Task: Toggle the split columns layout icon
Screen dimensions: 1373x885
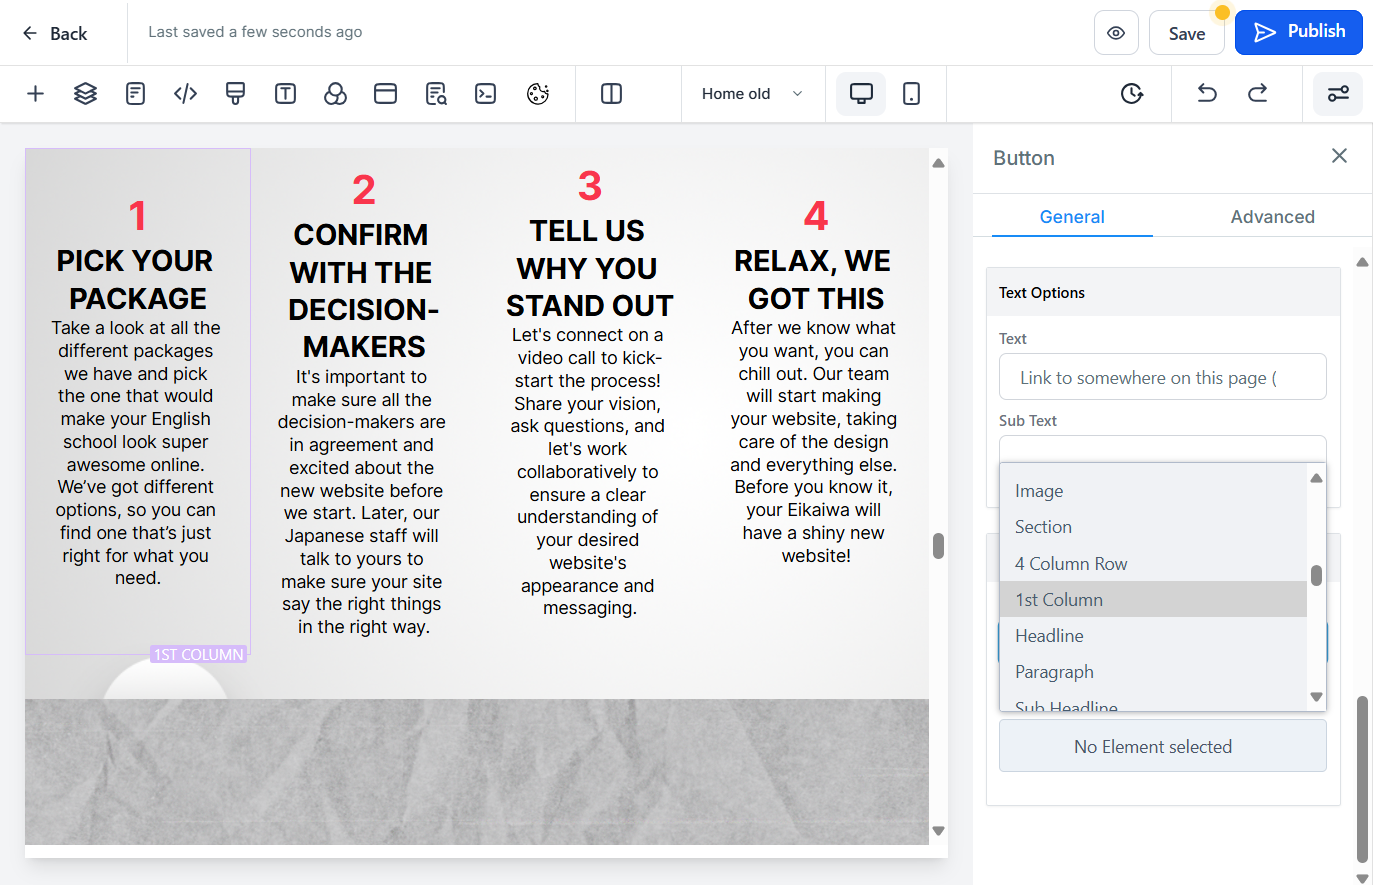Action: click(611, 94)
